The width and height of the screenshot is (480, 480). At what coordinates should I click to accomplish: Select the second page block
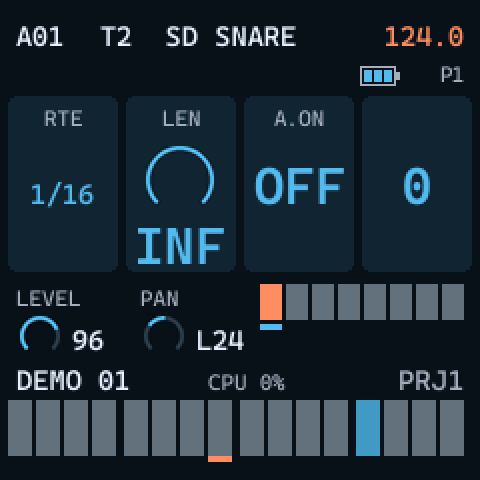click(x=297, y=302)
